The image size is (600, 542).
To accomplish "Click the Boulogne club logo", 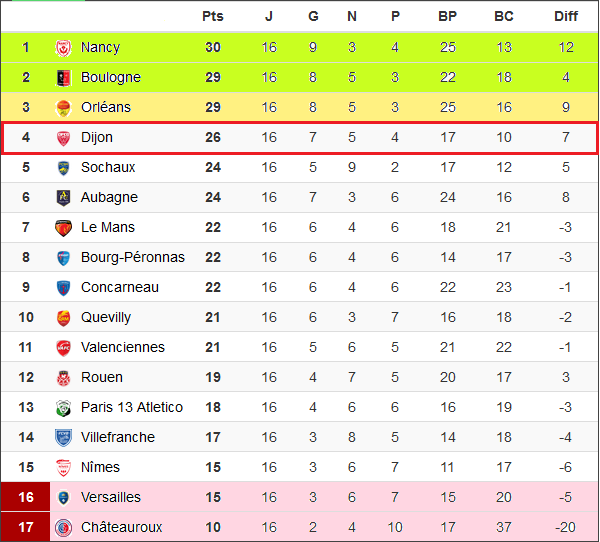I will tap(63, 77).
